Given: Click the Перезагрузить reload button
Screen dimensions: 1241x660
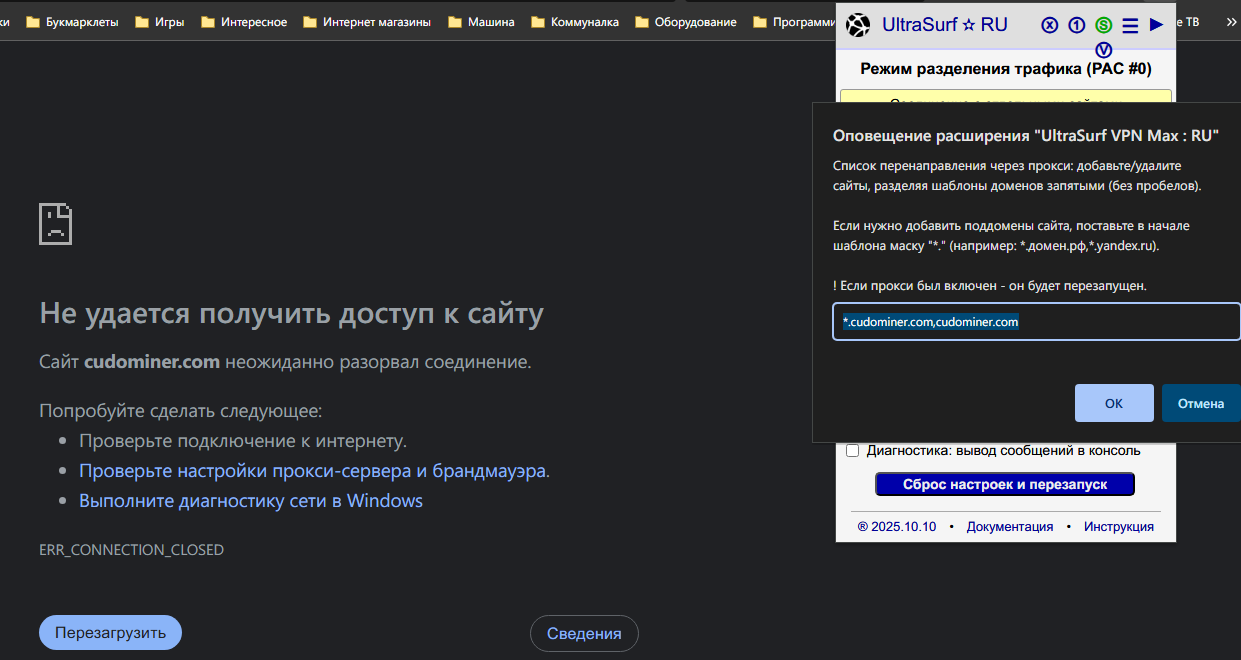Looking at the screenshot, I should point(110,633).
